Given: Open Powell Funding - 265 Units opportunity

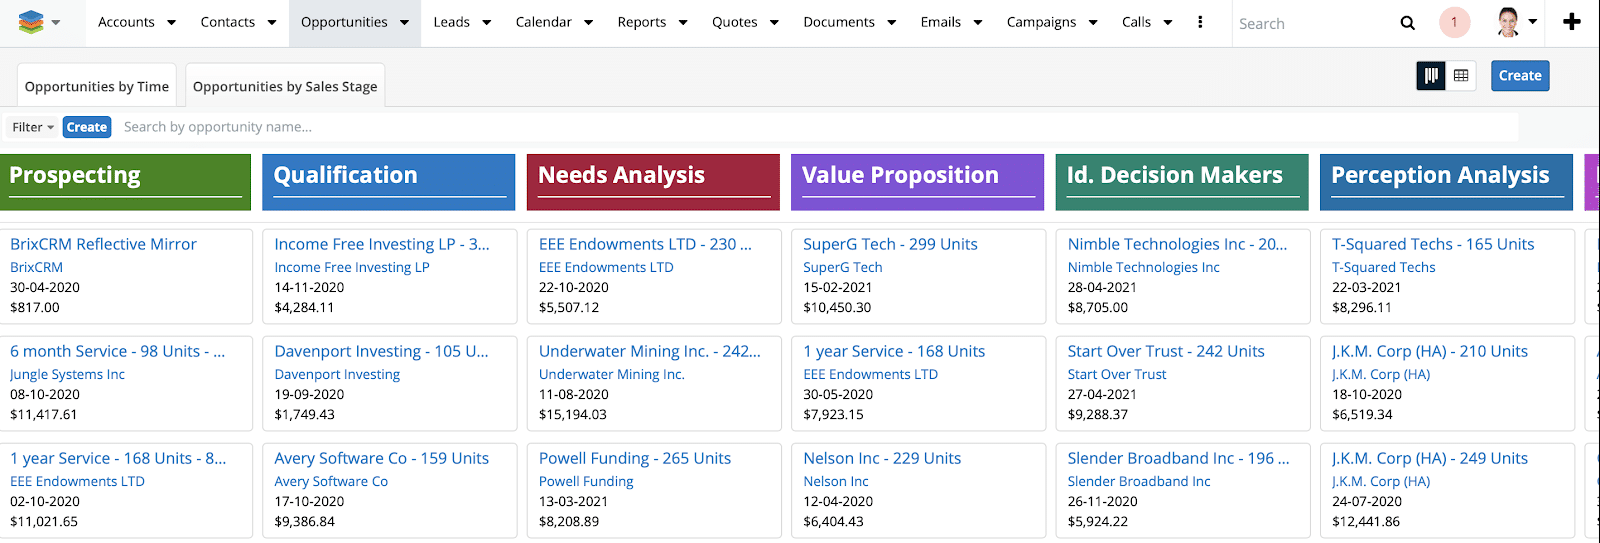Looking at the screenshot, I should [x=635, y=458].
